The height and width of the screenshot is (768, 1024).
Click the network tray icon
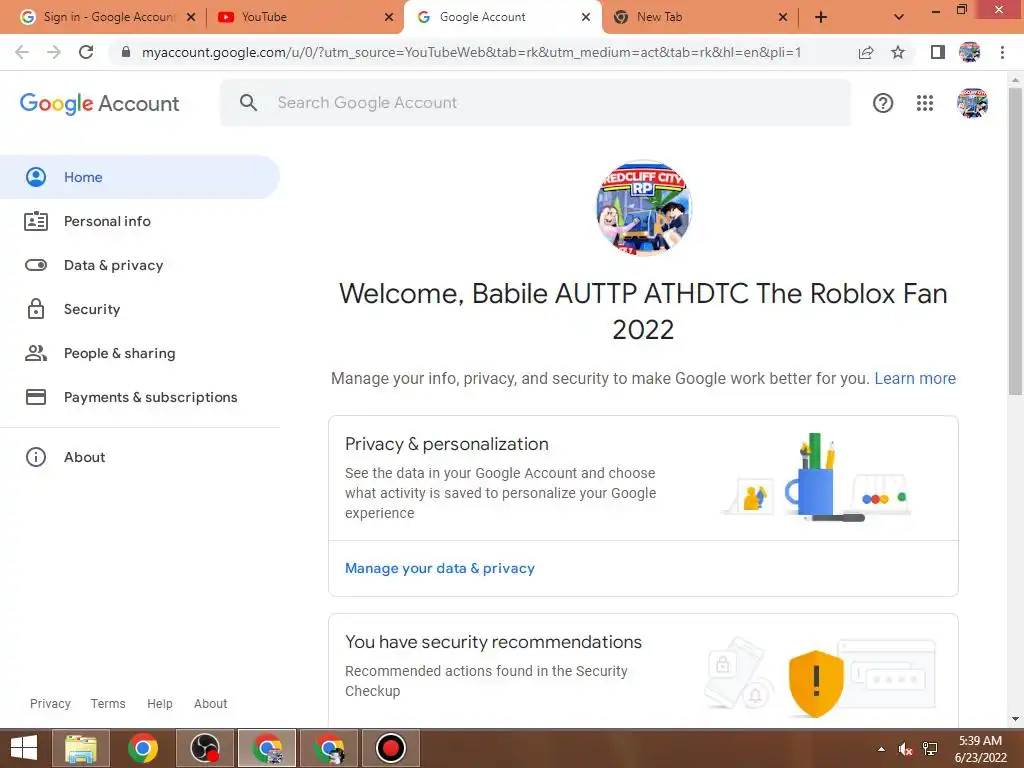pos(930,749)
